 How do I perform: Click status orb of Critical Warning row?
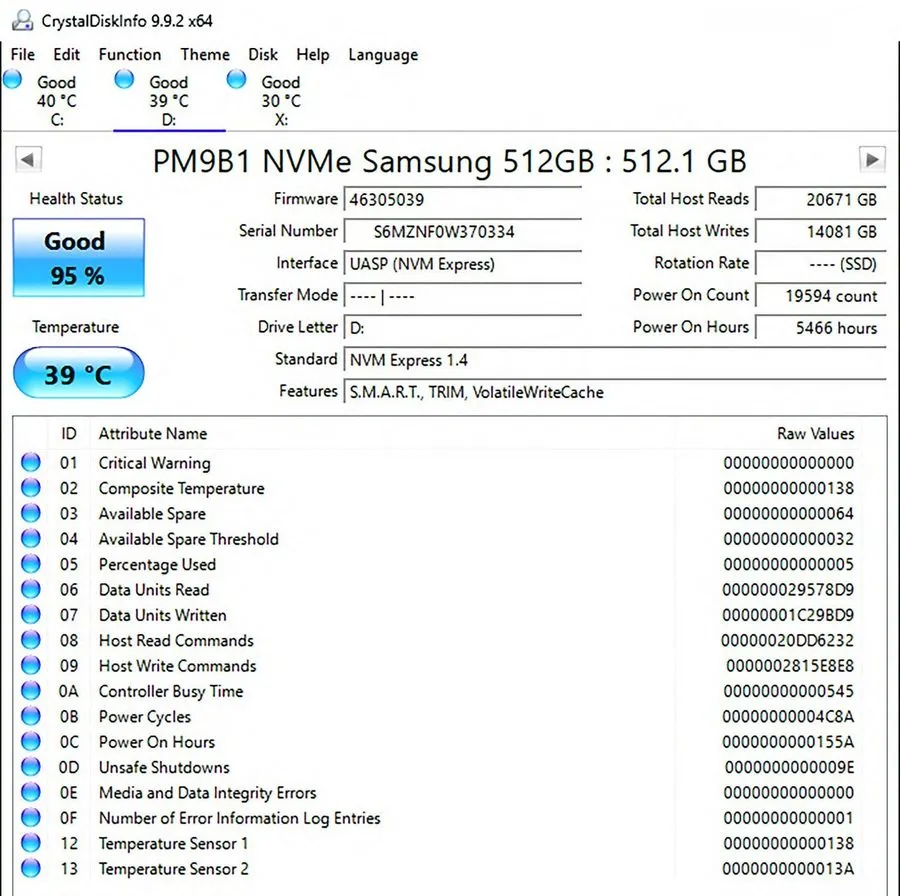pos(31,463)
